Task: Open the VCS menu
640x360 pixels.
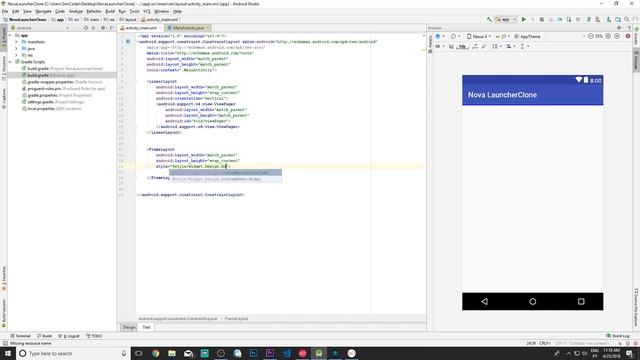Action: pyautogui.click(x=147, y=11)
